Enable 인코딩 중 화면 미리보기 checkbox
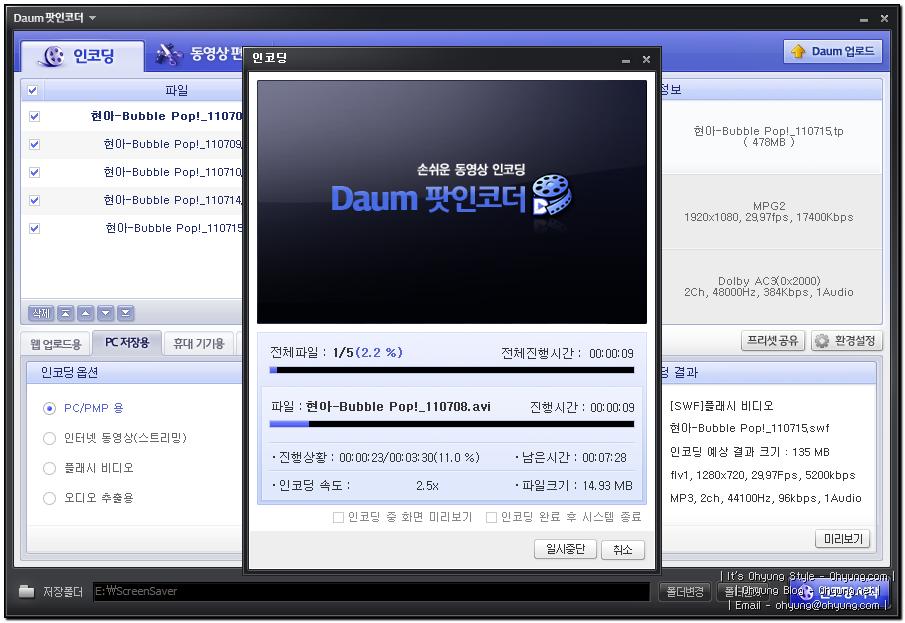This screenshot has width=905, height=623. click(338, 517)
